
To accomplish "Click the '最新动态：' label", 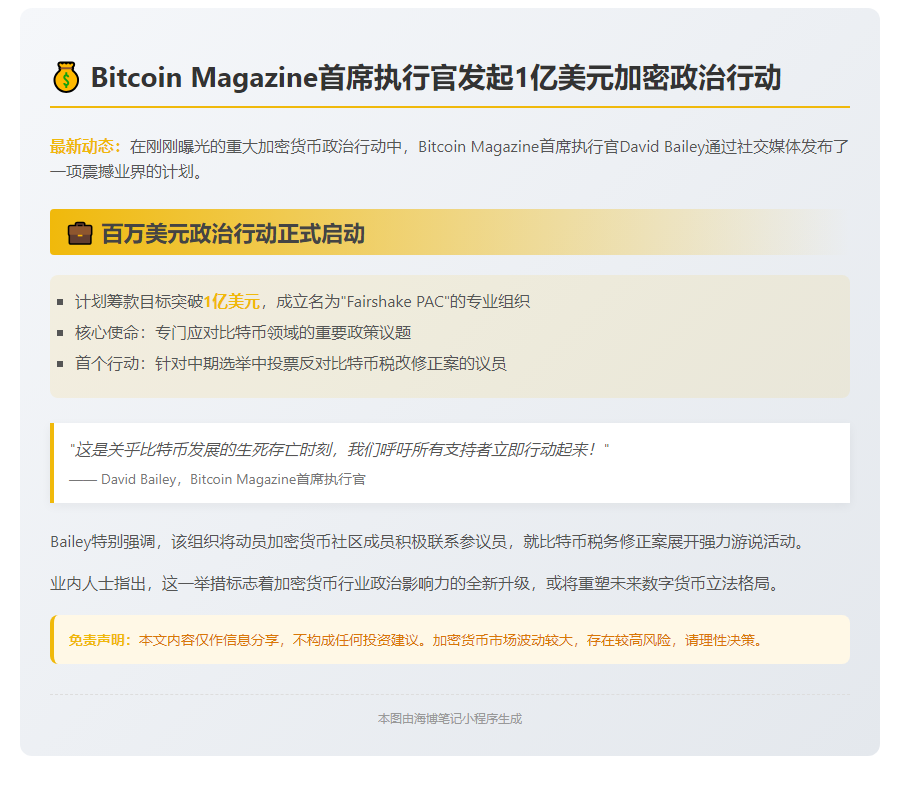I will (x=86, y=147).
